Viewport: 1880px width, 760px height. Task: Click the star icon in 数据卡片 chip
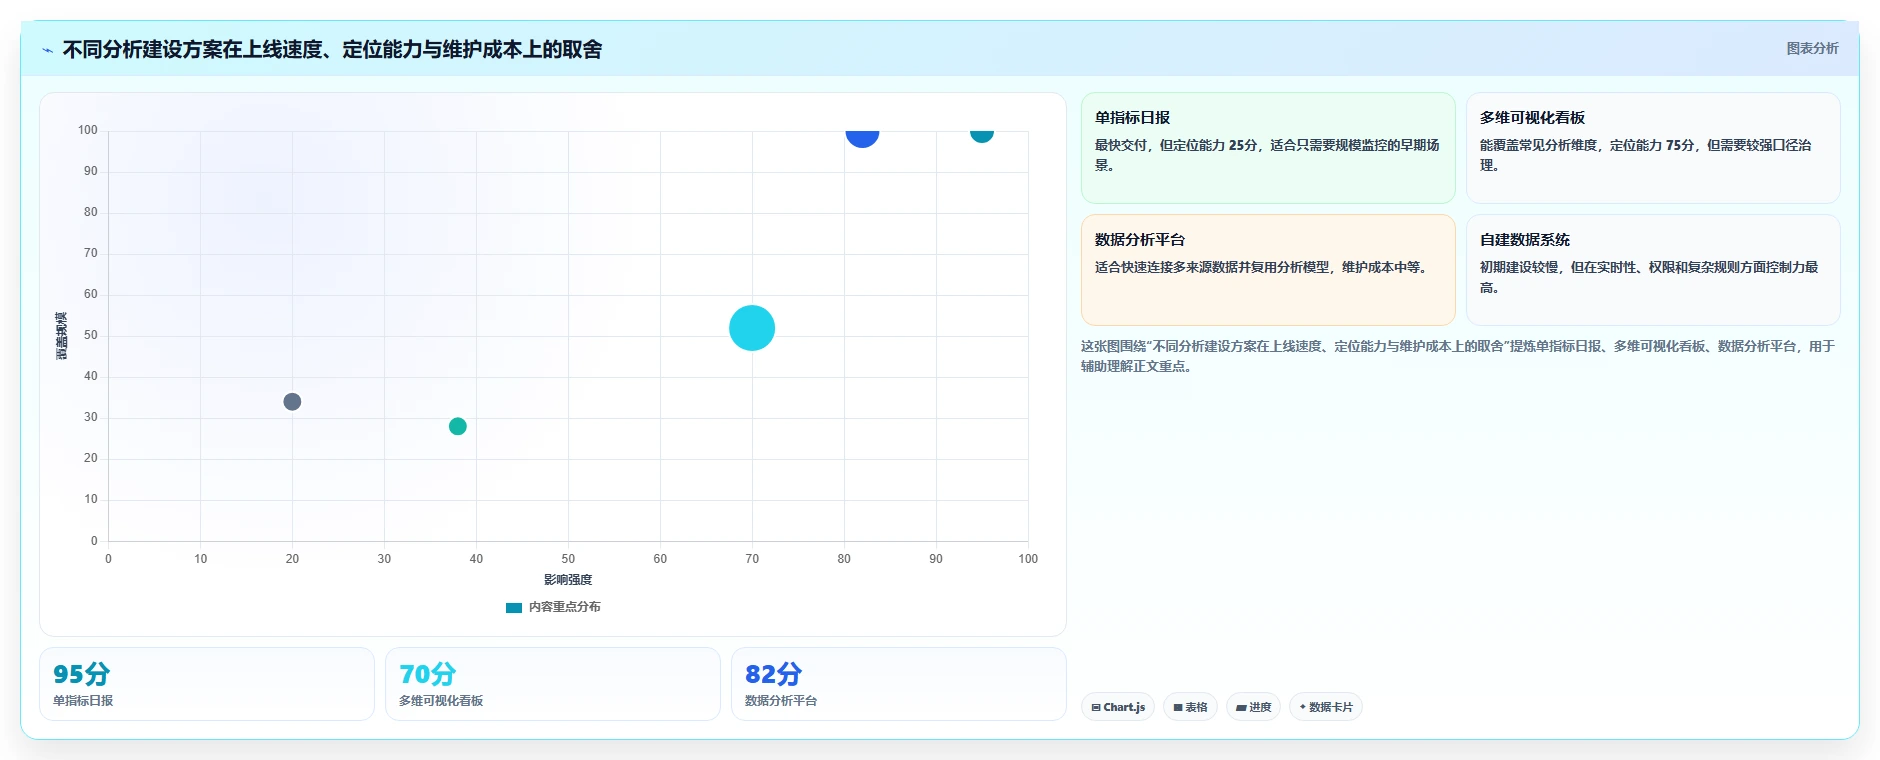pyautogui.click(x=1302, y=707)
